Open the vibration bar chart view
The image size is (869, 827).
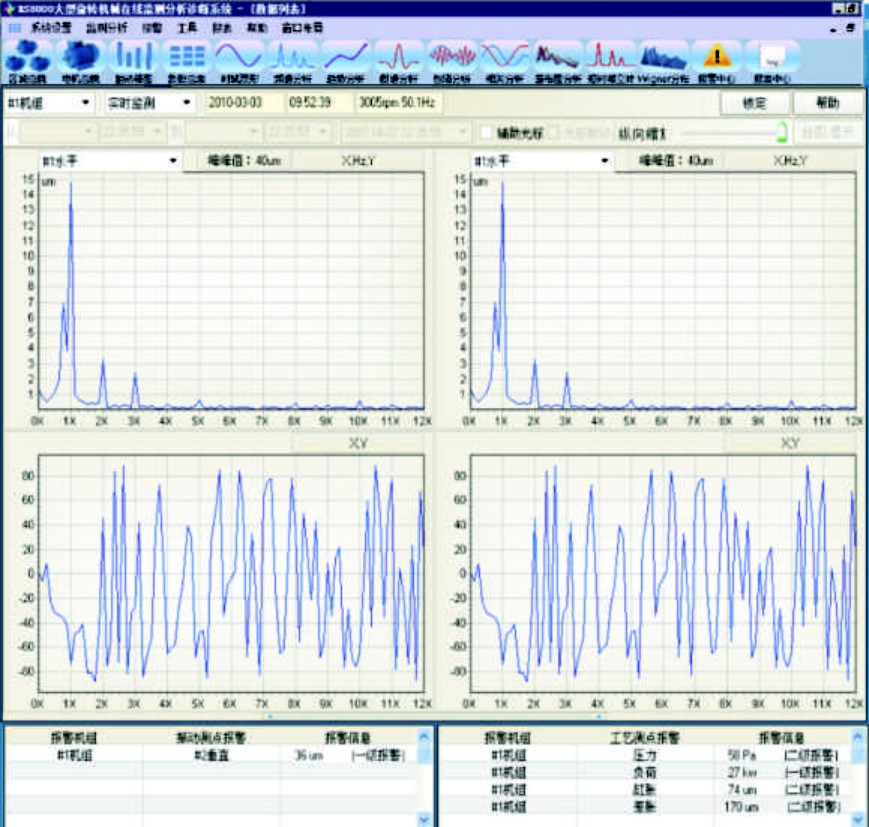[x=131, y=58]
